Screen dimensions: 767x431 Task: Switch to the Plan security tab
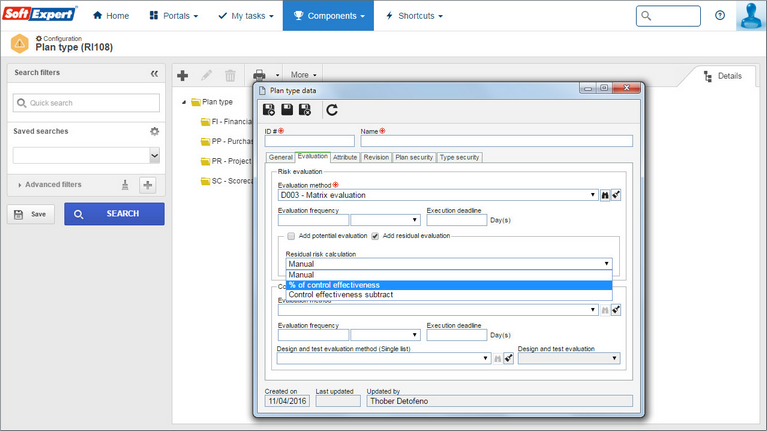tap(414, 157)
